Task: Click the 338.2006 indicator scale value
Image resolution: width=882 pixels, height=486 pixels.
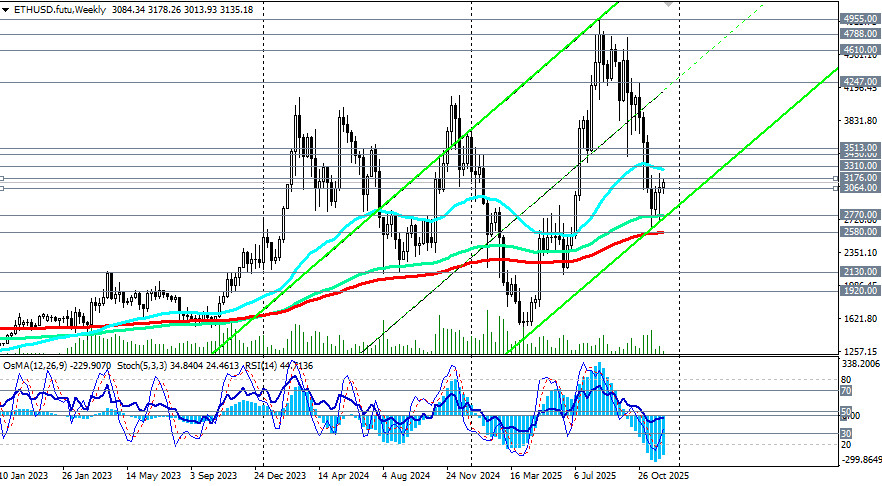Action: click(861, 364)
